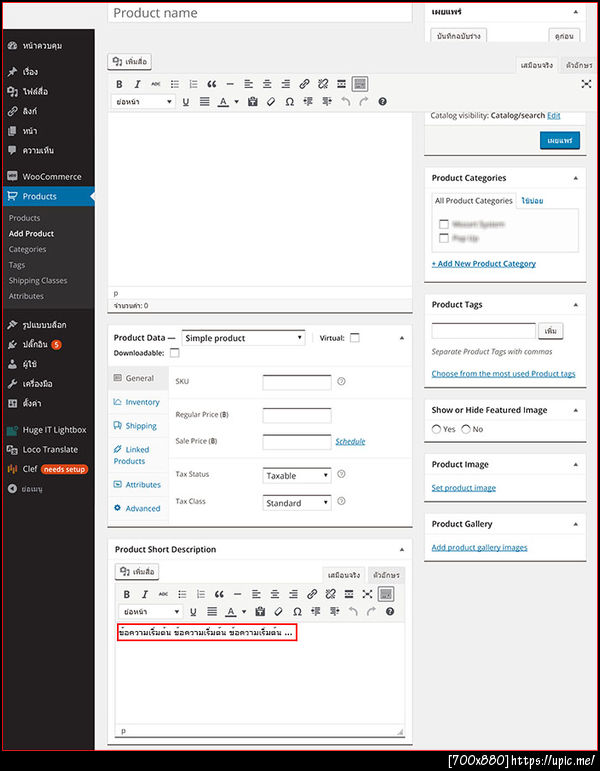
Task: Click the SKU input field
Action: pyautogui.click(x=297, y=382)
